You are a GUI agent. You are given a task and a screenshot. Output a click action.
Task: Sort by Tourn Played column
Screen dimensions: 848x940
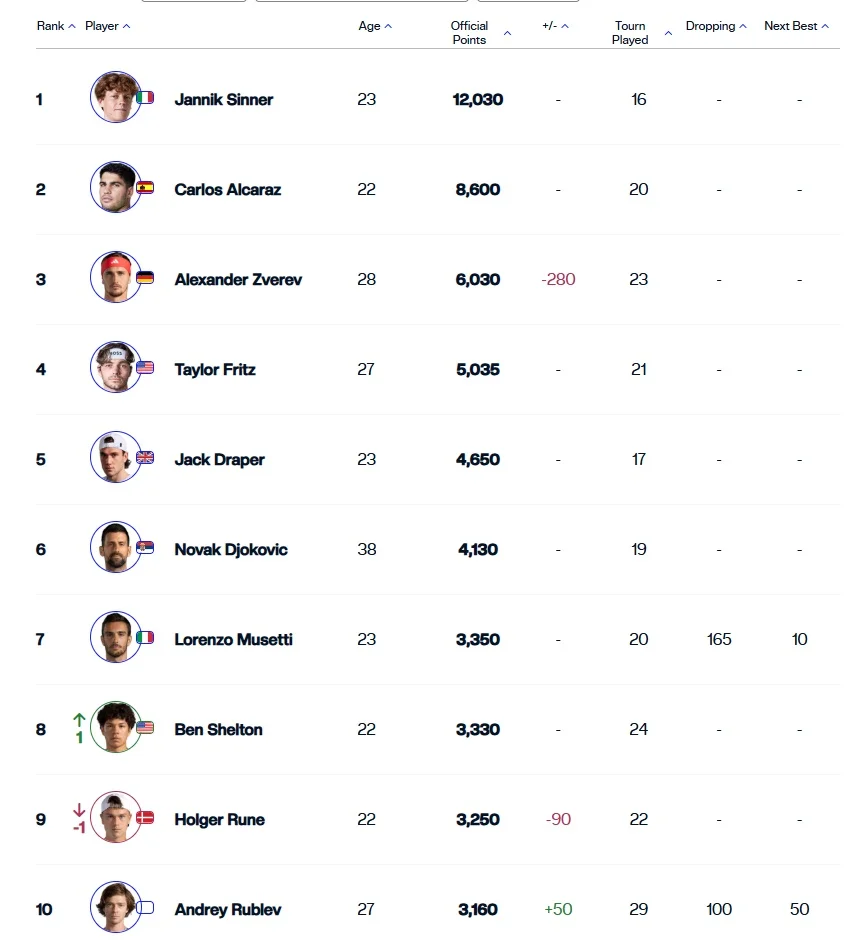(x=639, y=33)
